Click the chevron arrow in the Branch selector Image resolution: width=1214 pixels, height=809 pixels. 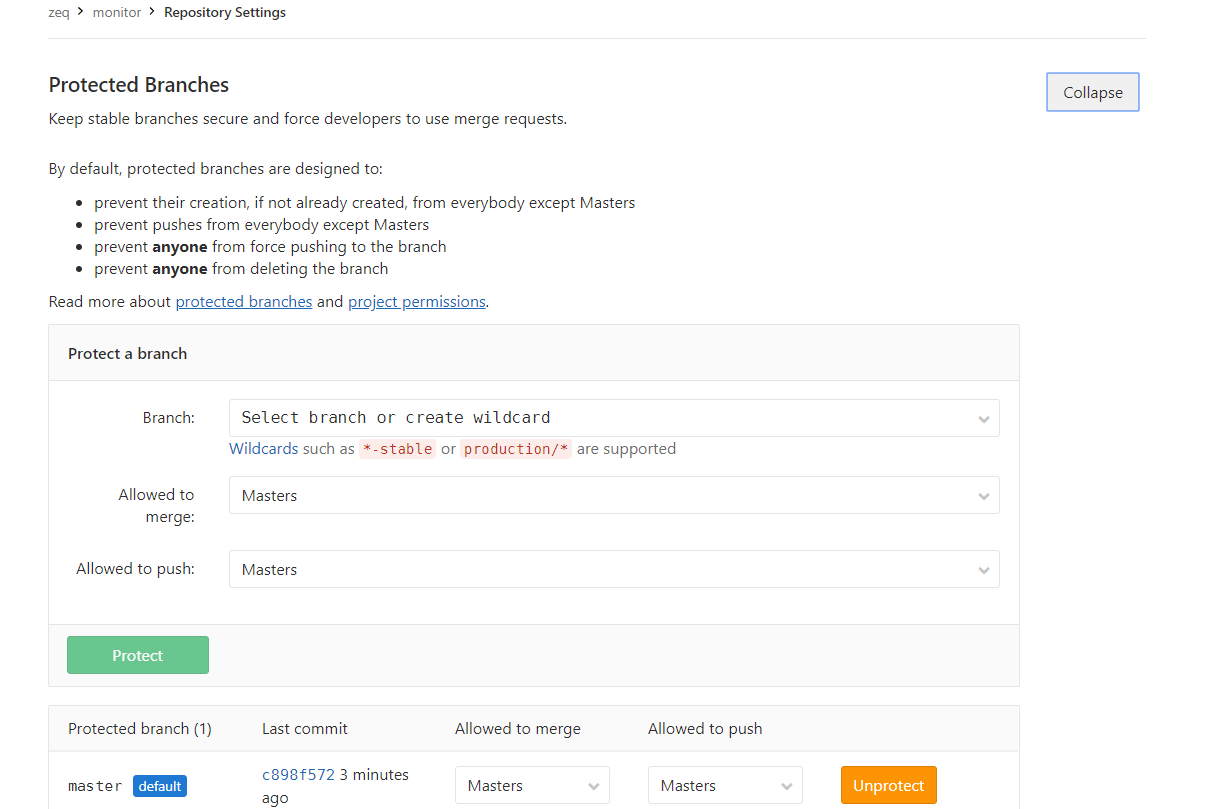point(983,419)
